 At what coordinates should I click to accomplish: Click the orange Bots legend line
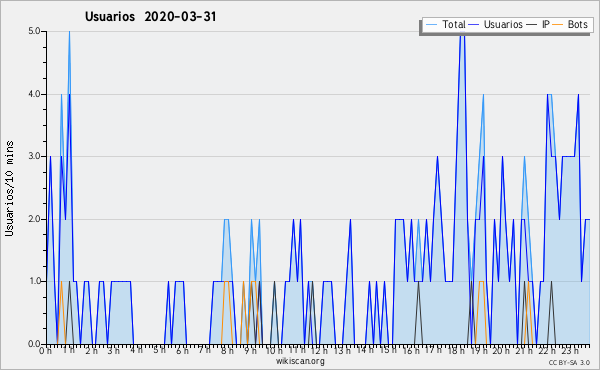(558, 25)
